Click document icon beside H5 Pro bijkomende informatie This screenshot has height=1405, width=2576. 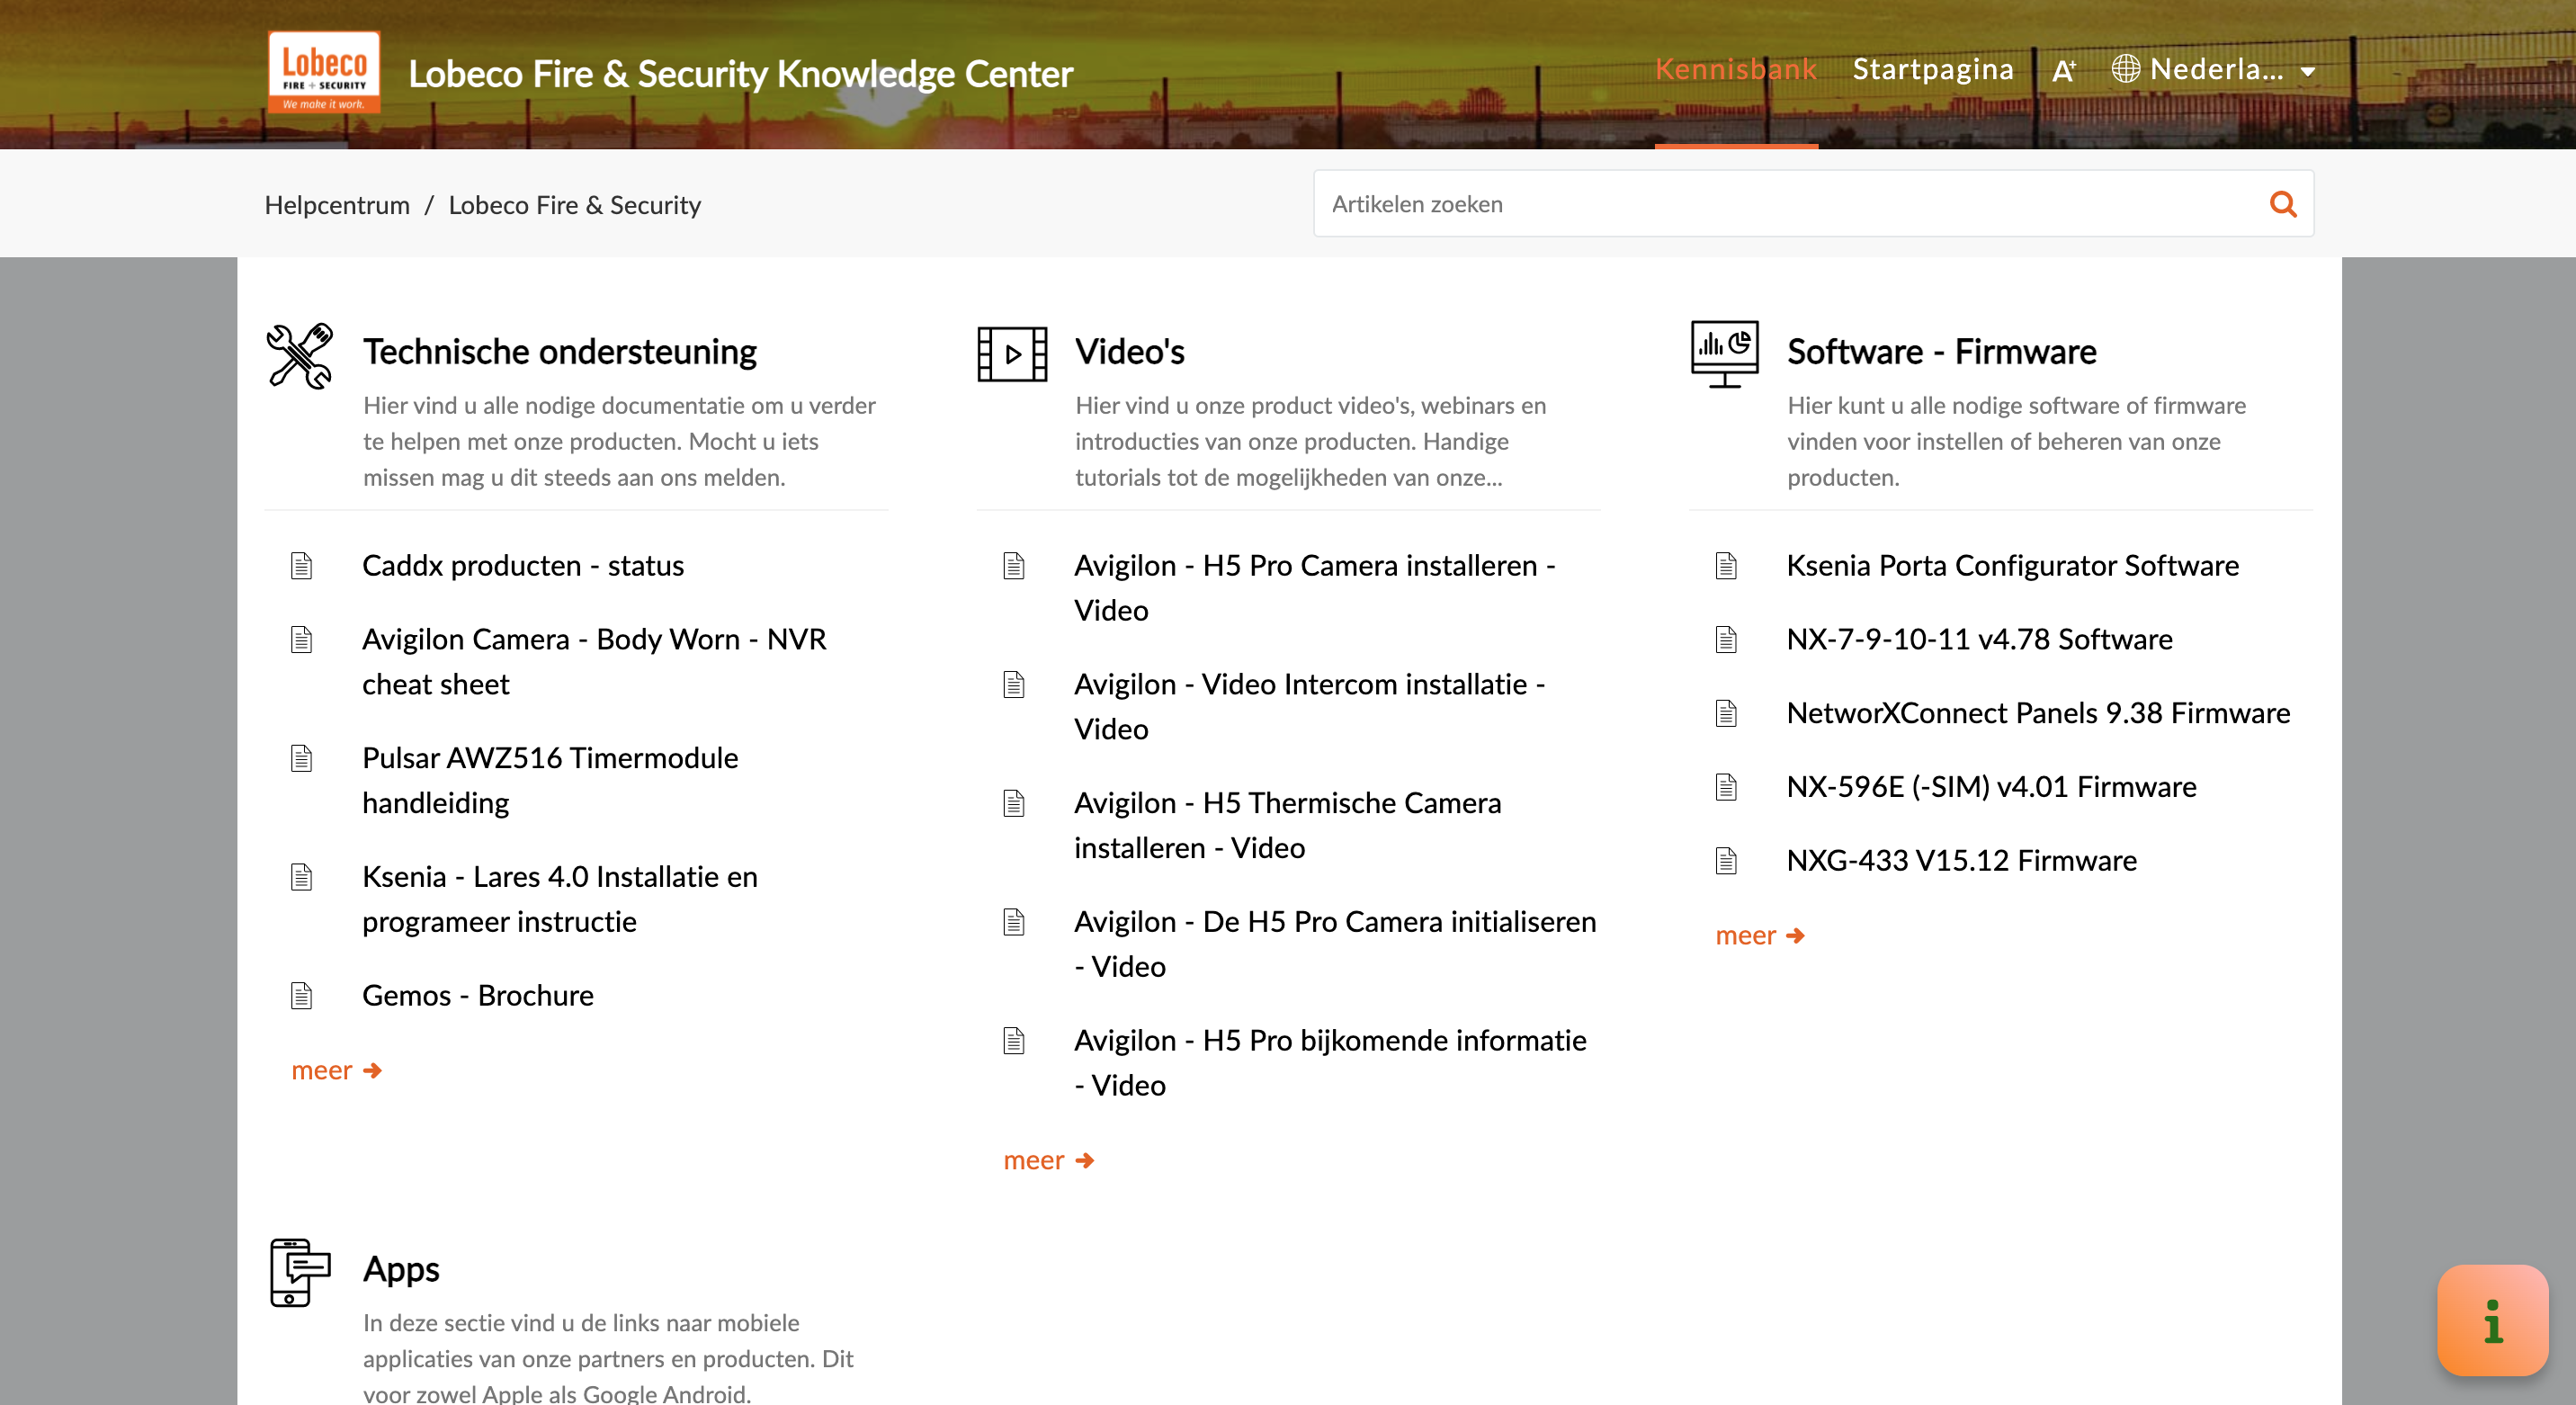pyautogui.click(x=1014, y=1041)
